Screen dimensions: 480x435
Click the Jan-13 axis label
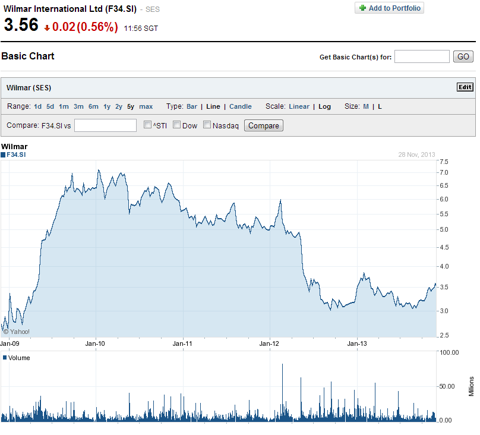(x=357, y=344)
